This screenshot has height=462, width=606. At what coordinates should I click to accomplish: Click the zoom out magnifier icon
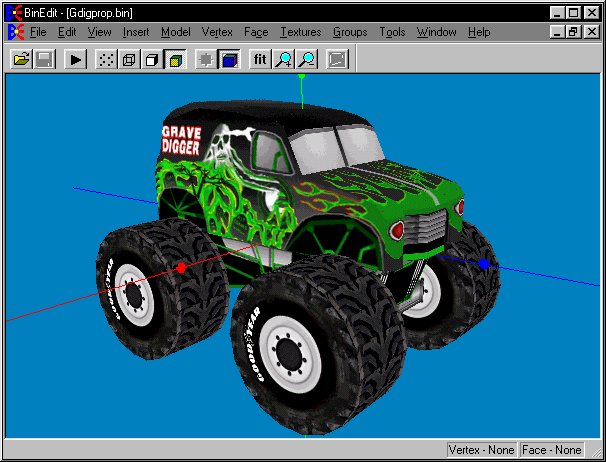(307, 60)
